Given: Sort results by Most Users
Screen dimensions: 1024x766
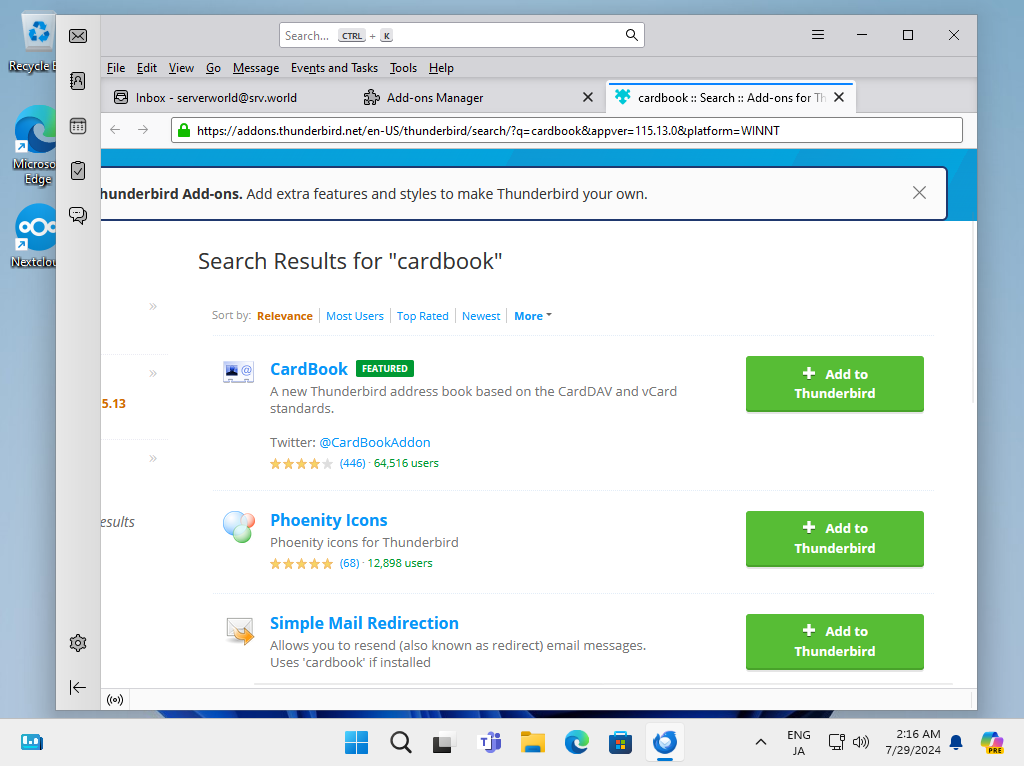Looking at the screenshot, I should tap(355, 316).
